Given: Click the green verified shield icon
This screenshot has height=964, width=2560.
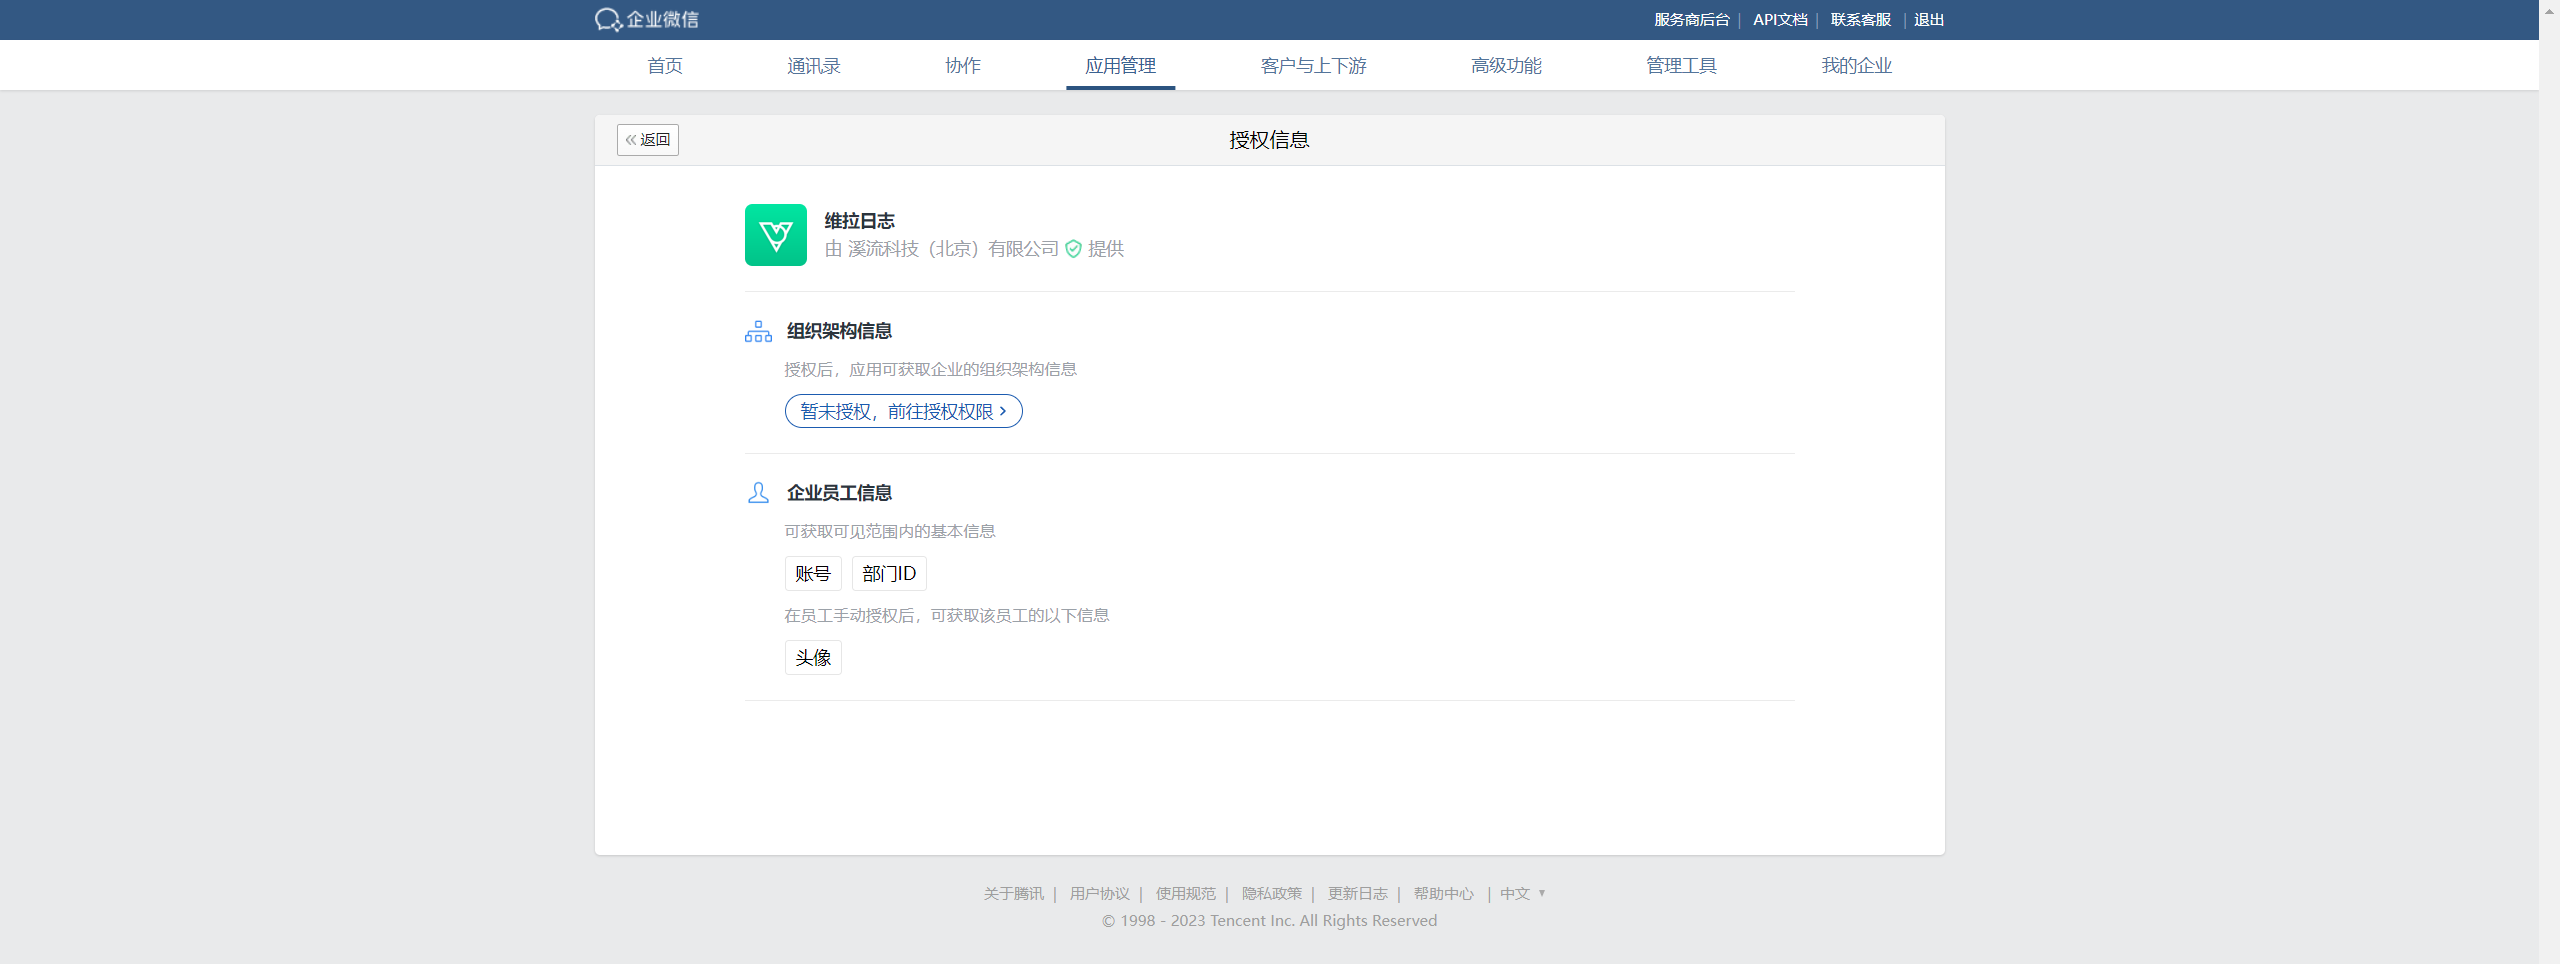Looking at the screenshot, I should 1073,249.
